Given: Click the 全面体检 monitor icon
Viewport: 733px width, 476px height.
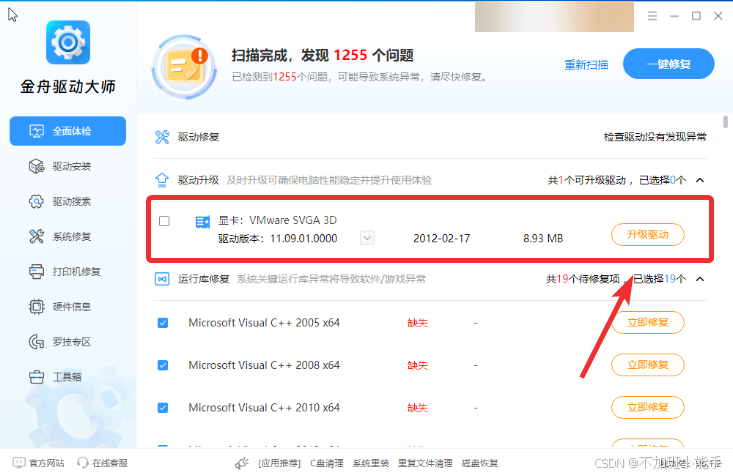Looking at the screenshot, I should pos(36,131).
